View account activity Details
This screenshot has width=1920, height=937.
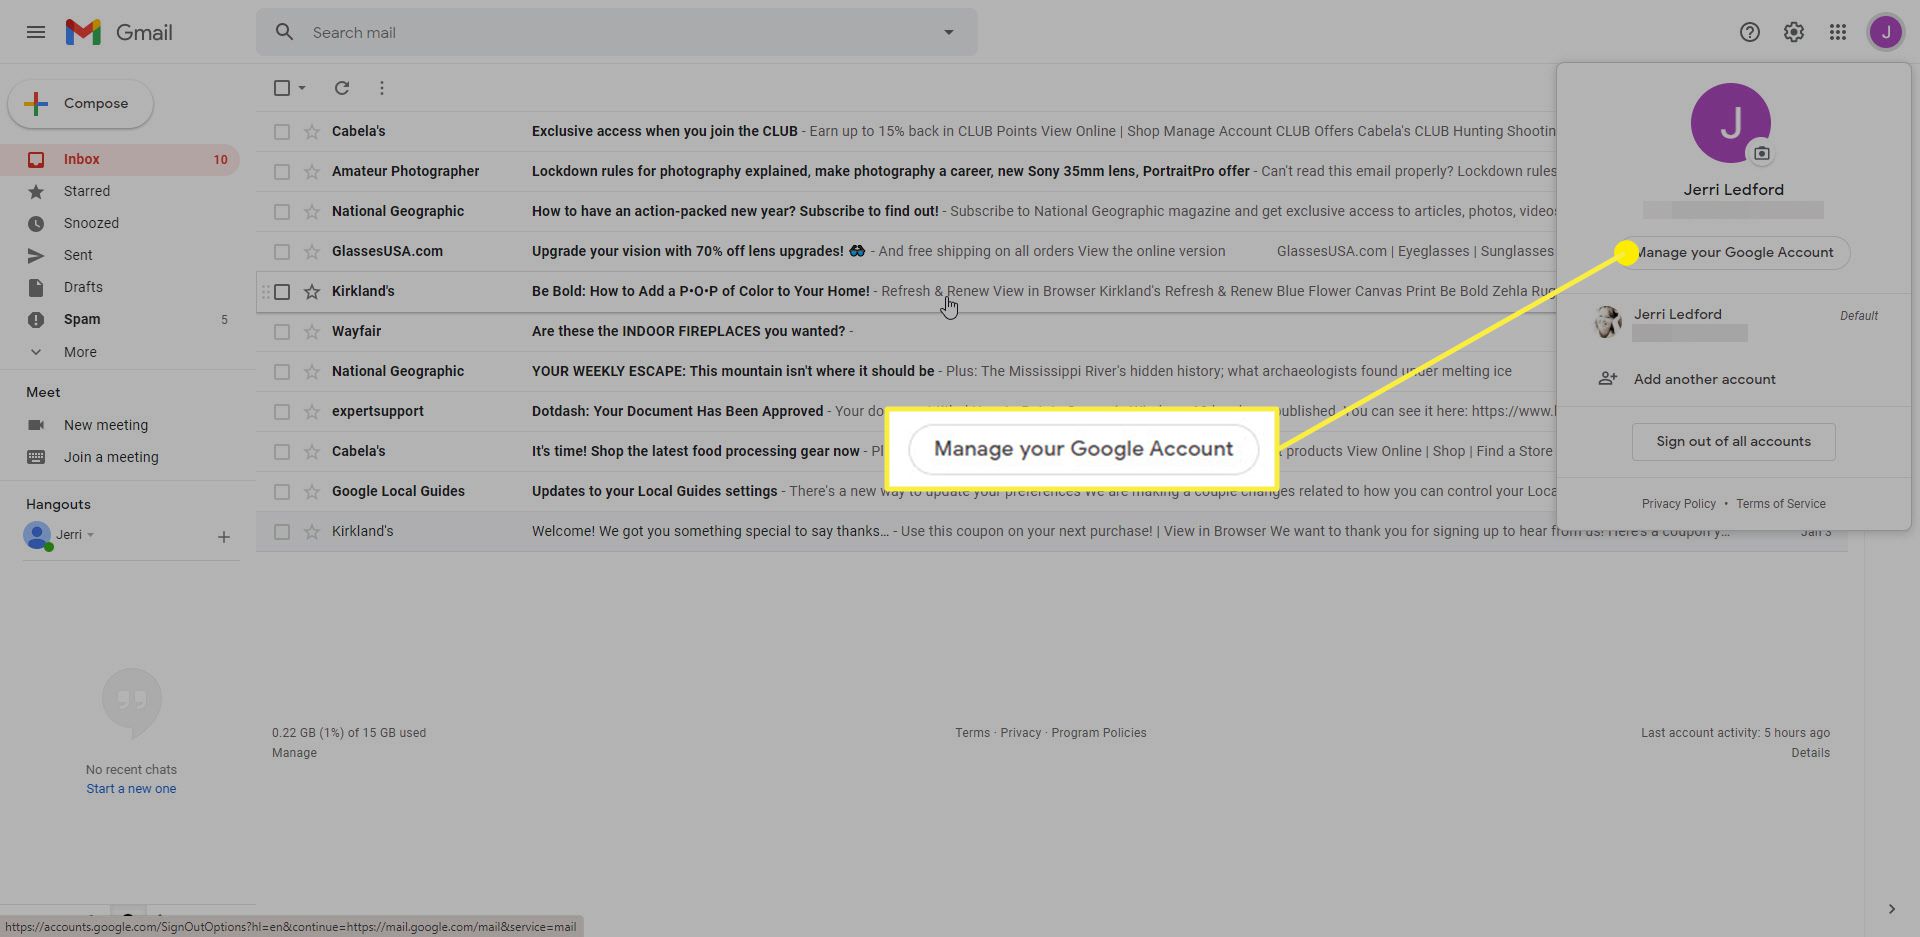coord(1810,753)
